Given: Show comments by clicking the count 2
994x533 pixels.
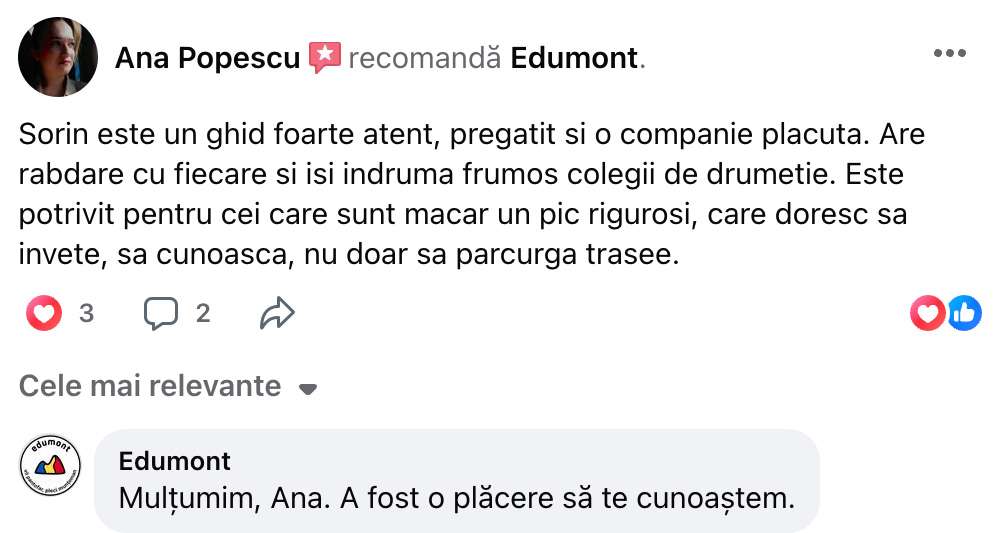Looking at the screenshot, I should pos(203,314).
